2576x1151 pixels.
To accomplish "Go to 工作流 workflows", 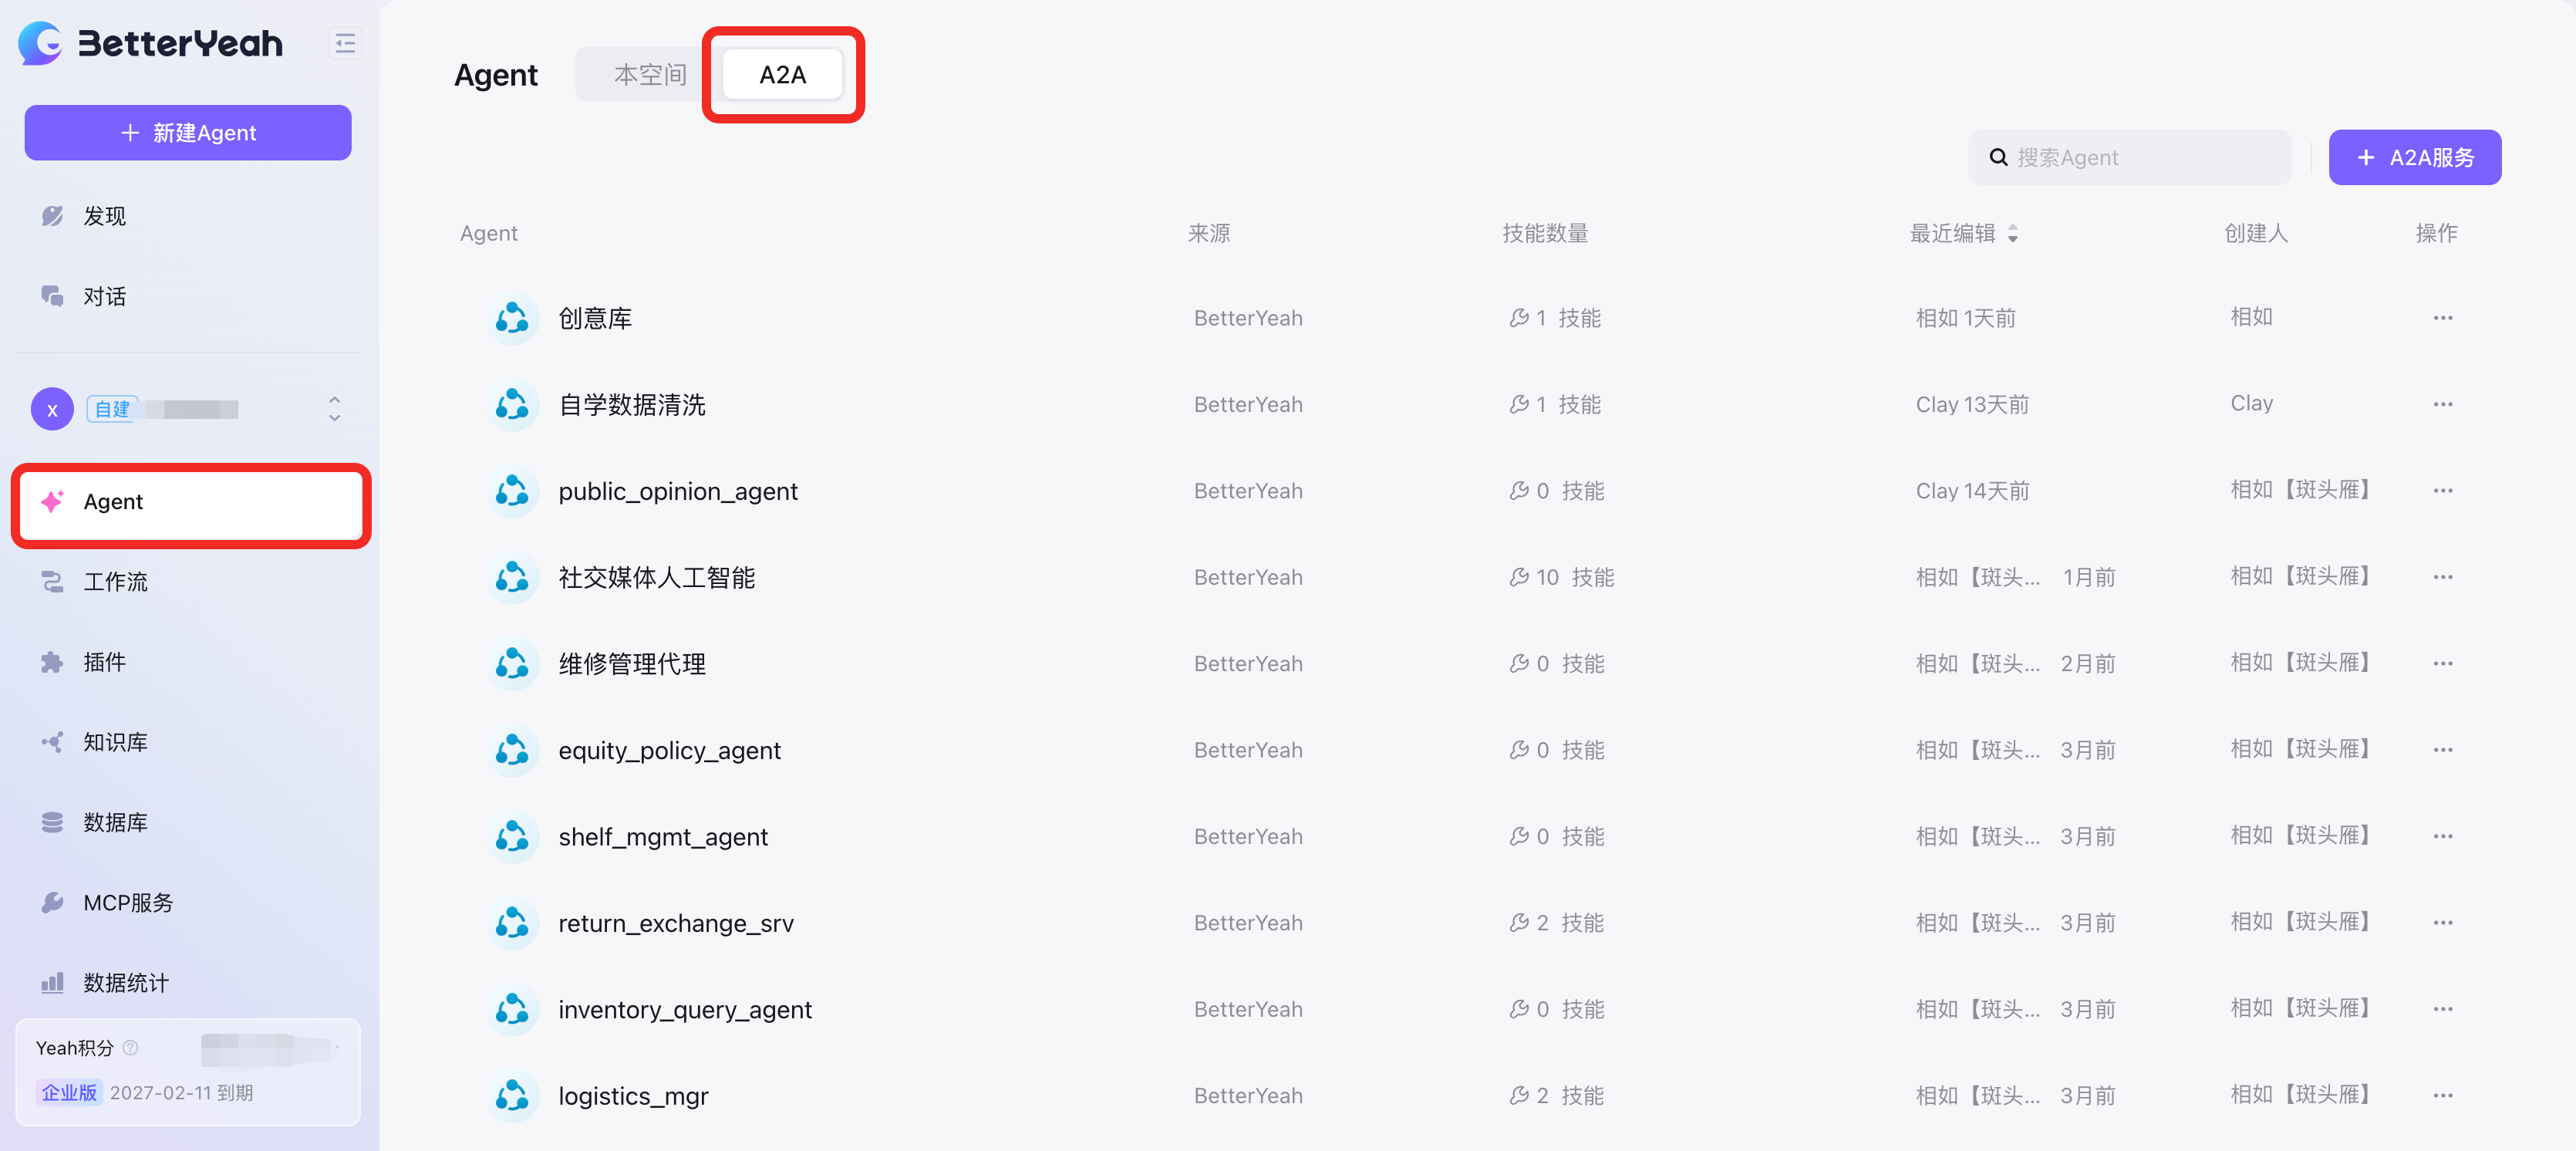I will 115,582.
